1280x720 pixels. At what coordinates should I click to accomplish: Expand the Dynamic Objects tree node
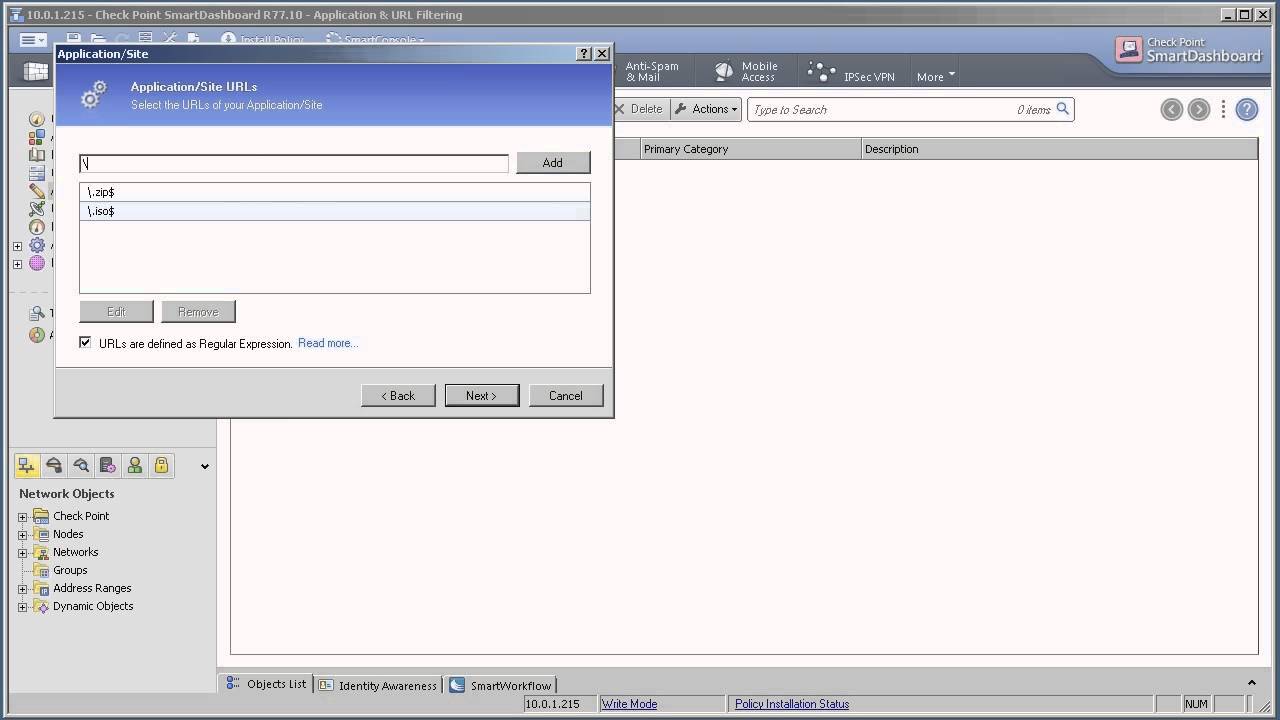23,607
